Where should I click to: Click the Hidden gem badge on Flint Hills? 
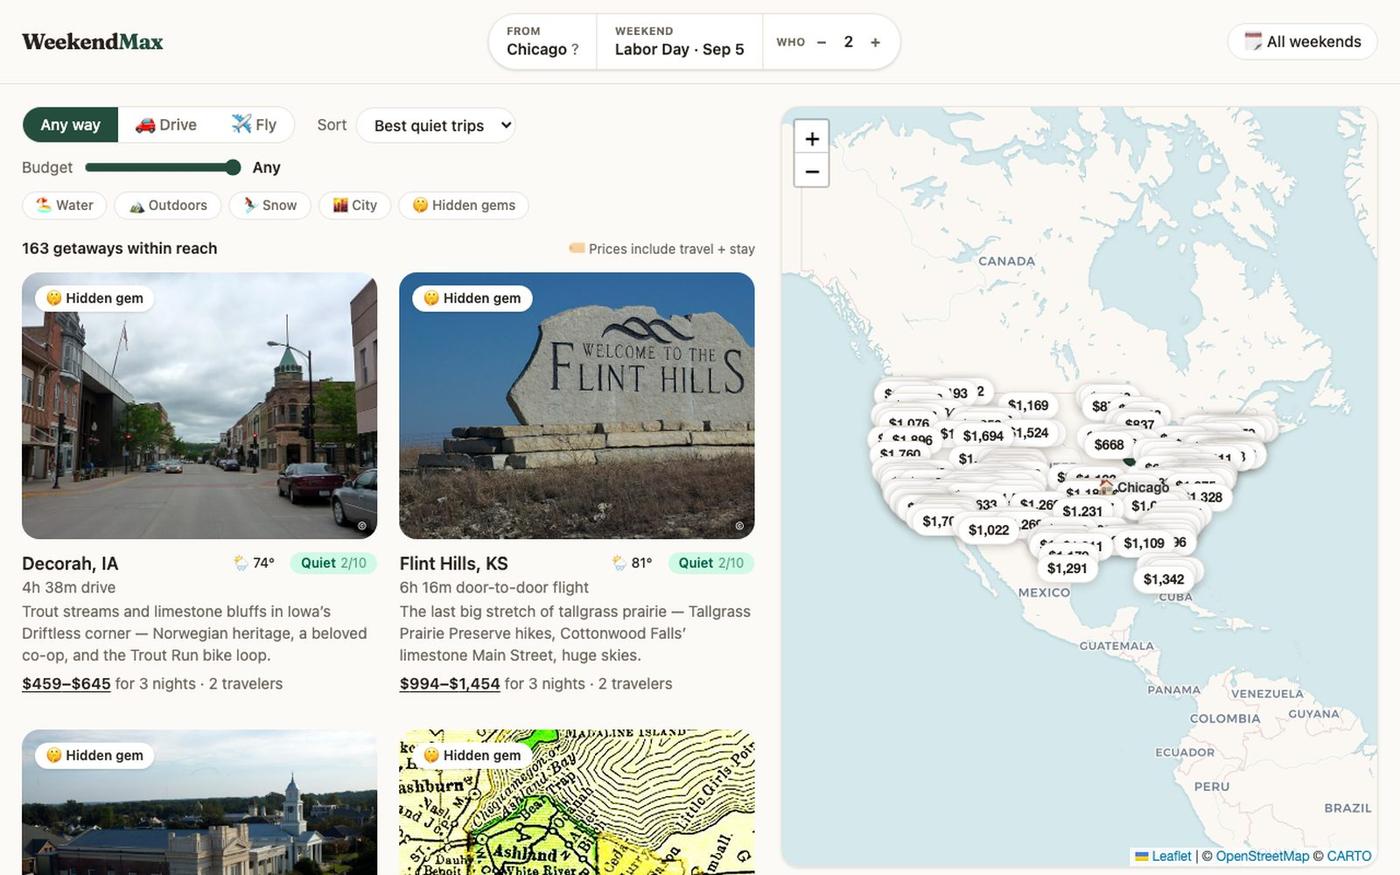click(x=472, y=298)
